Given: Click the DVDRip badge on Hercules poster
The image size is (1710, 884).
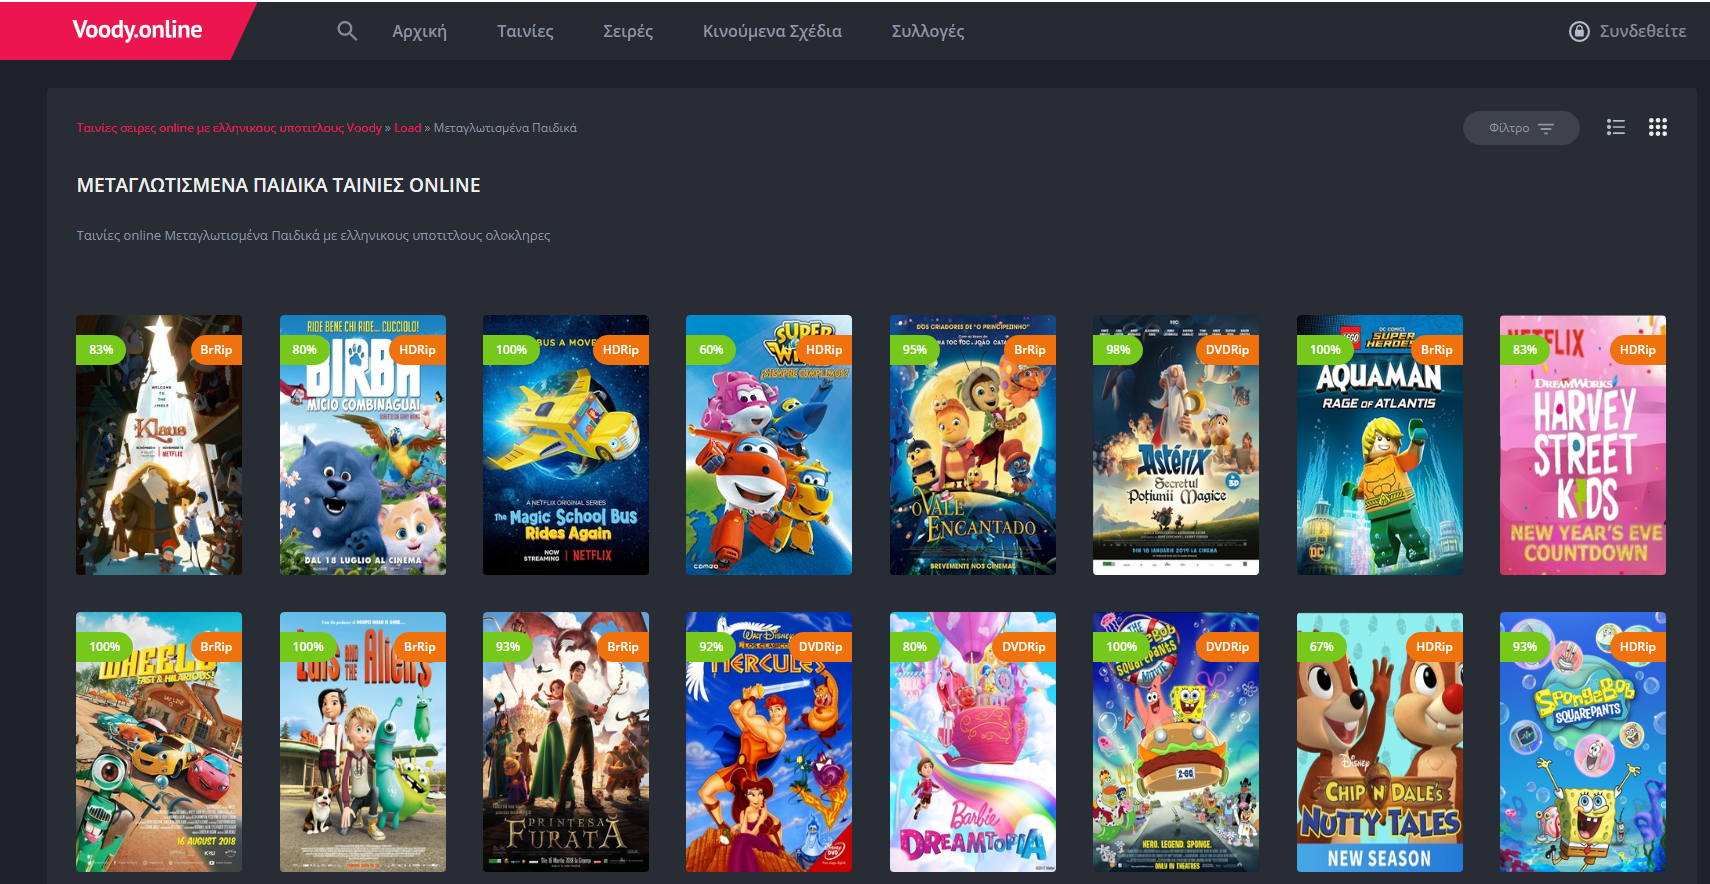Looking at the screenshot, I should click(x=820, y=647).
